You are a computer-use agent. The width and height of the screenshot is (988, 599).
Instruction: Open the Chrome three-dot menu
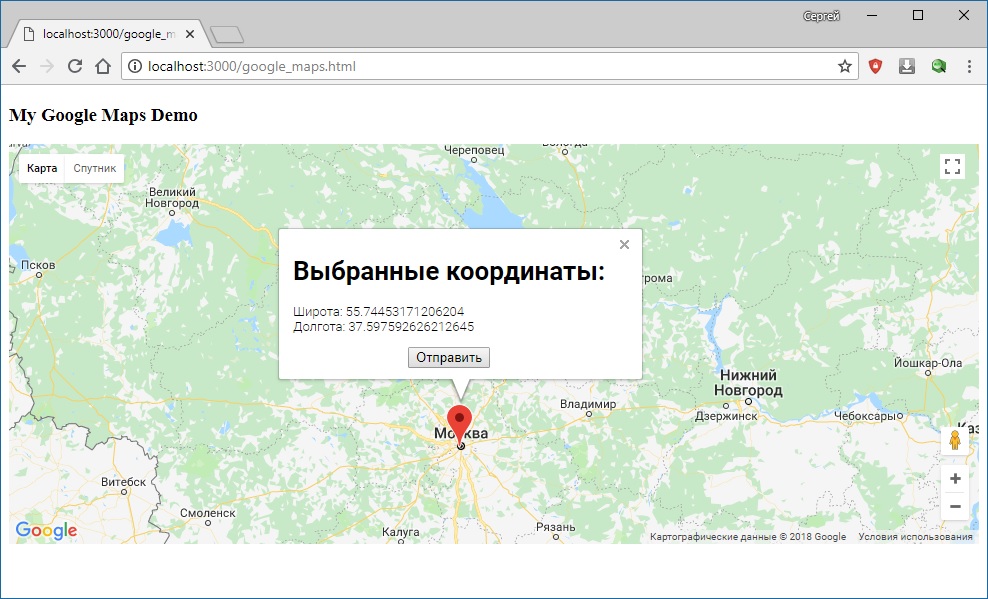tap(969, 66)
